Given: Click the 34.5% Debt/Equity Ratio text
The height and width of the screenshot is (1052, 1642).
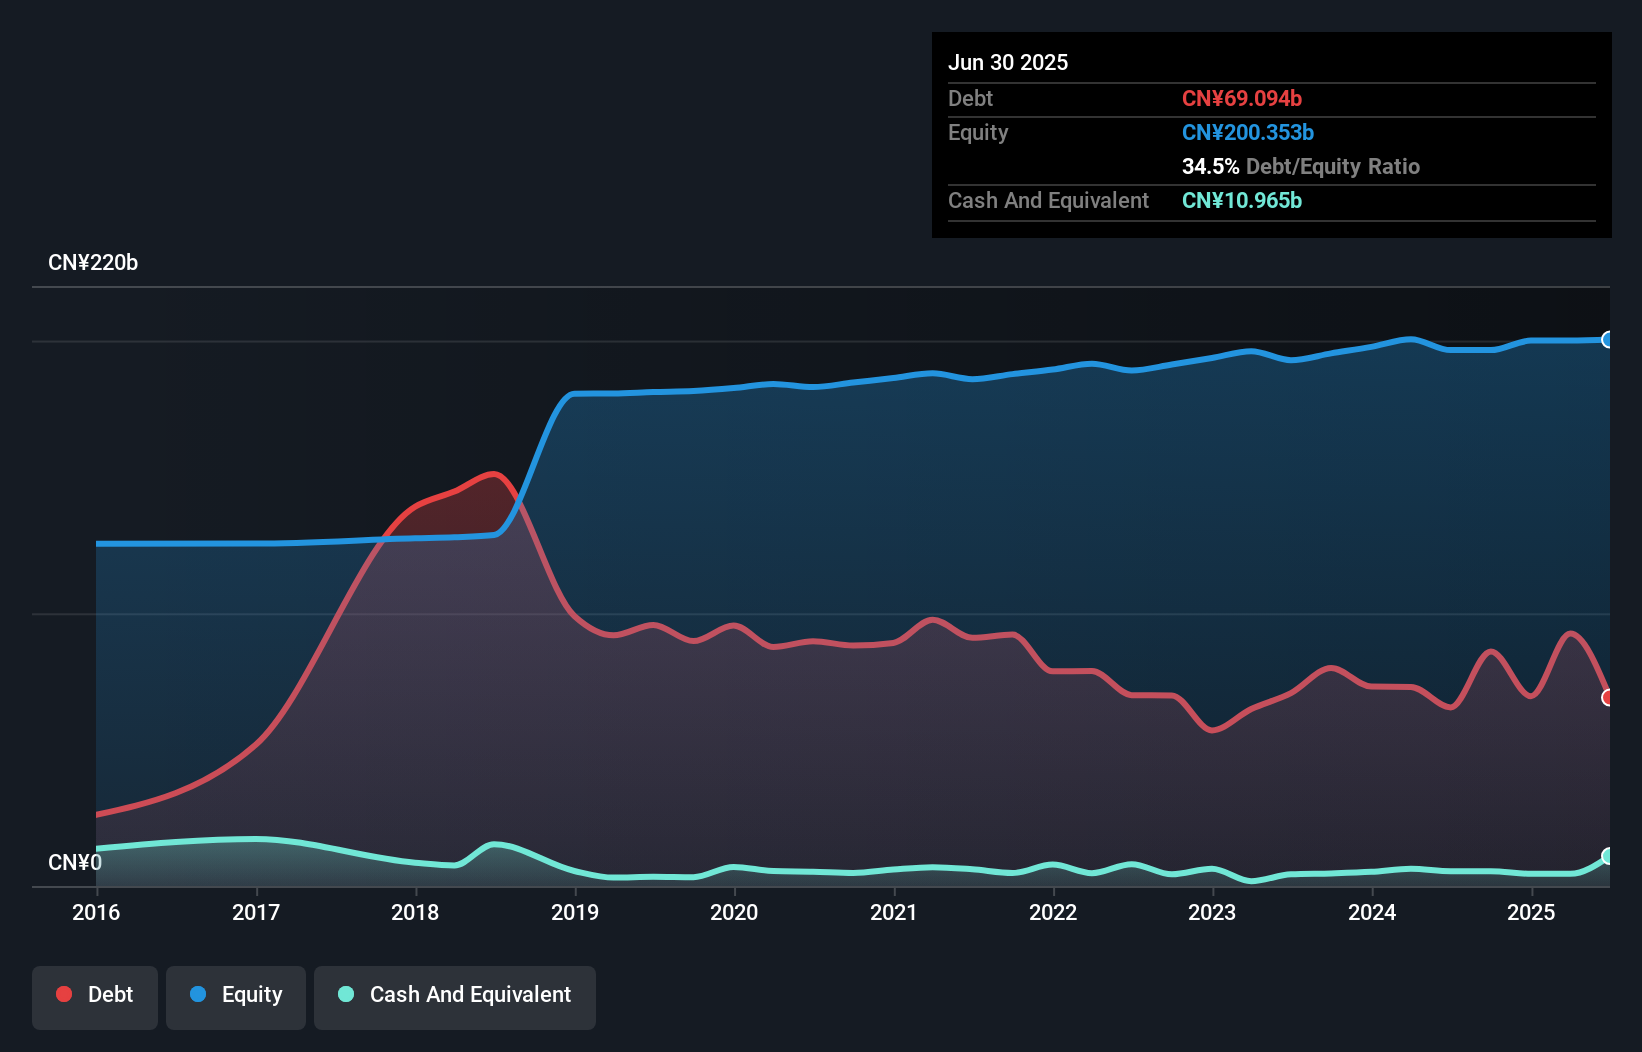Looking at the screenshot, I should [x=1301, y=166].
